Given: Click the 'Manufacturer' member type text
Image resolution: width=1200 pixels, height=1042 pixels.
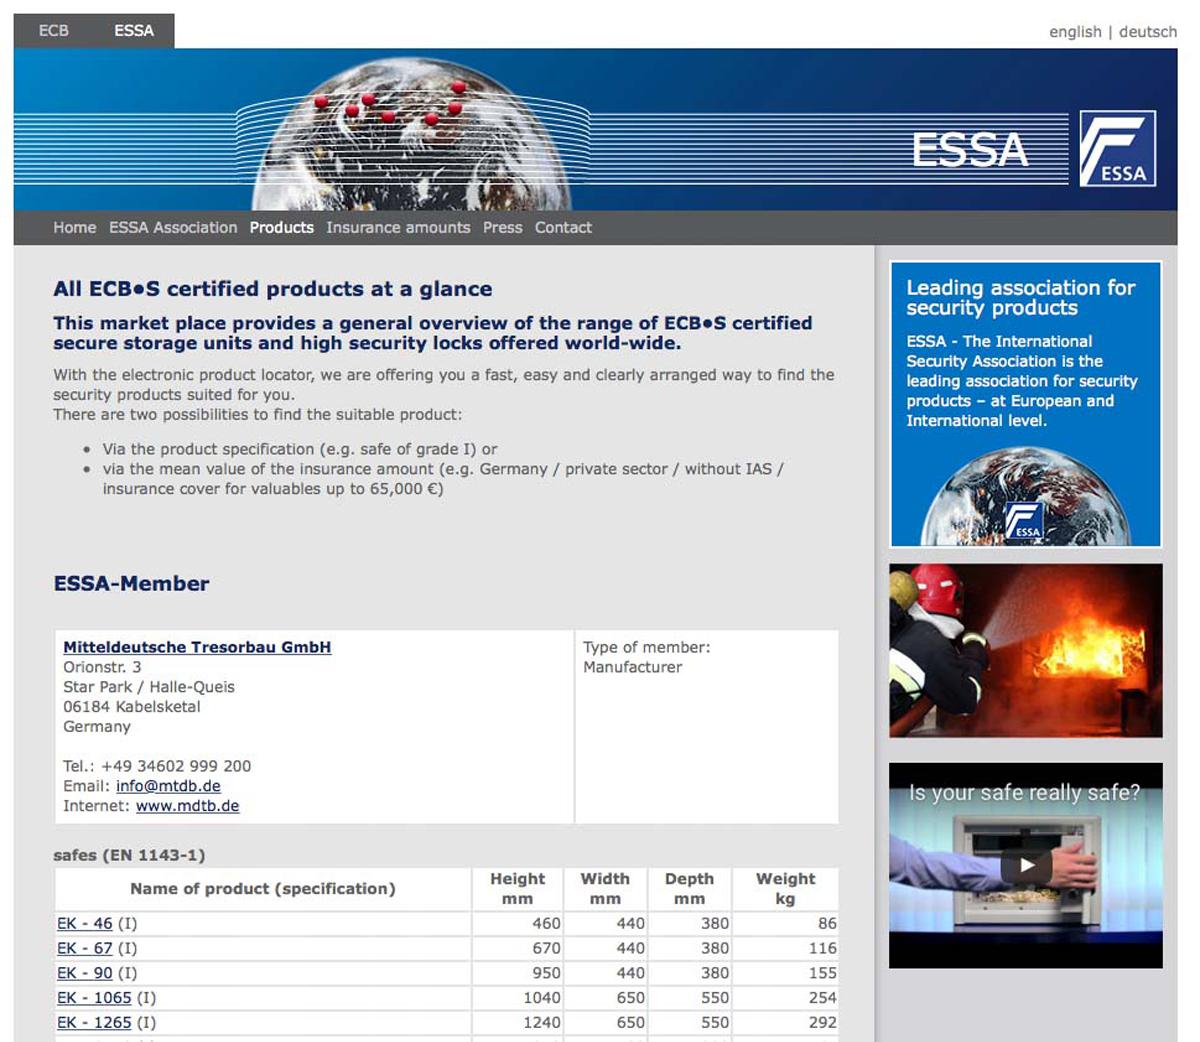Looking at the screenshot, I should click(x=633, y=667).
